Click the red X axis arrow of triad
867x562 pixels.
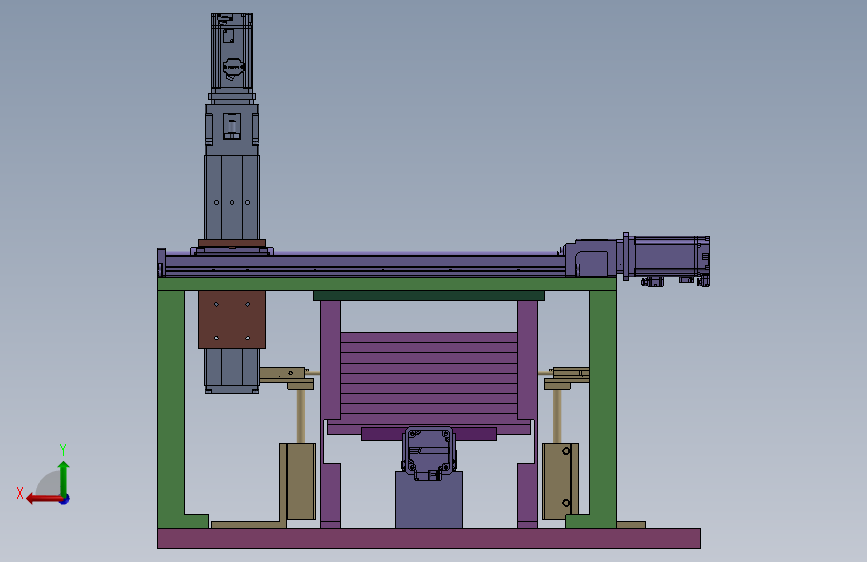tap(44, 499)
